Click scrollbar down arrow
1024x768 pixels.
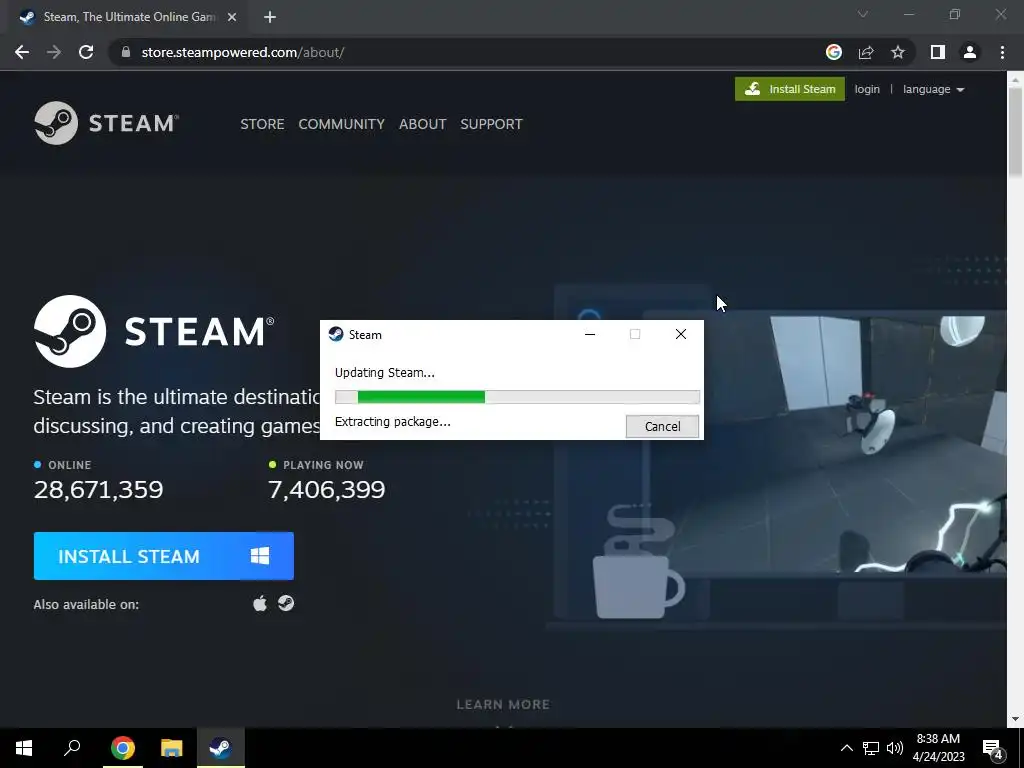[x=1015, y=719]
